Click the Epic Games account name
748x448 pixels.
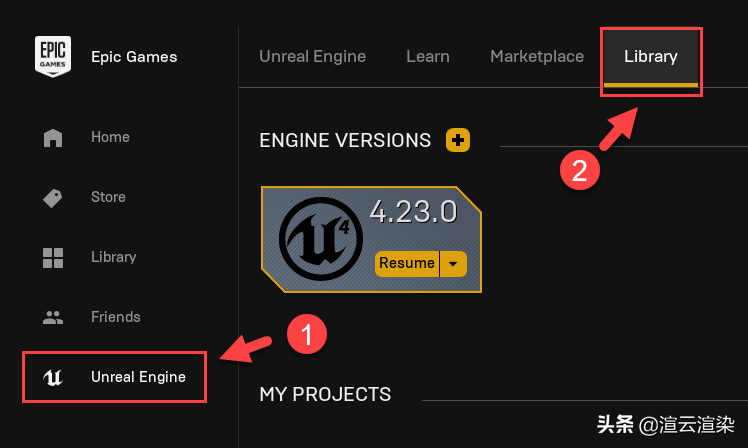pyautogui.click(x=134, y=57)
